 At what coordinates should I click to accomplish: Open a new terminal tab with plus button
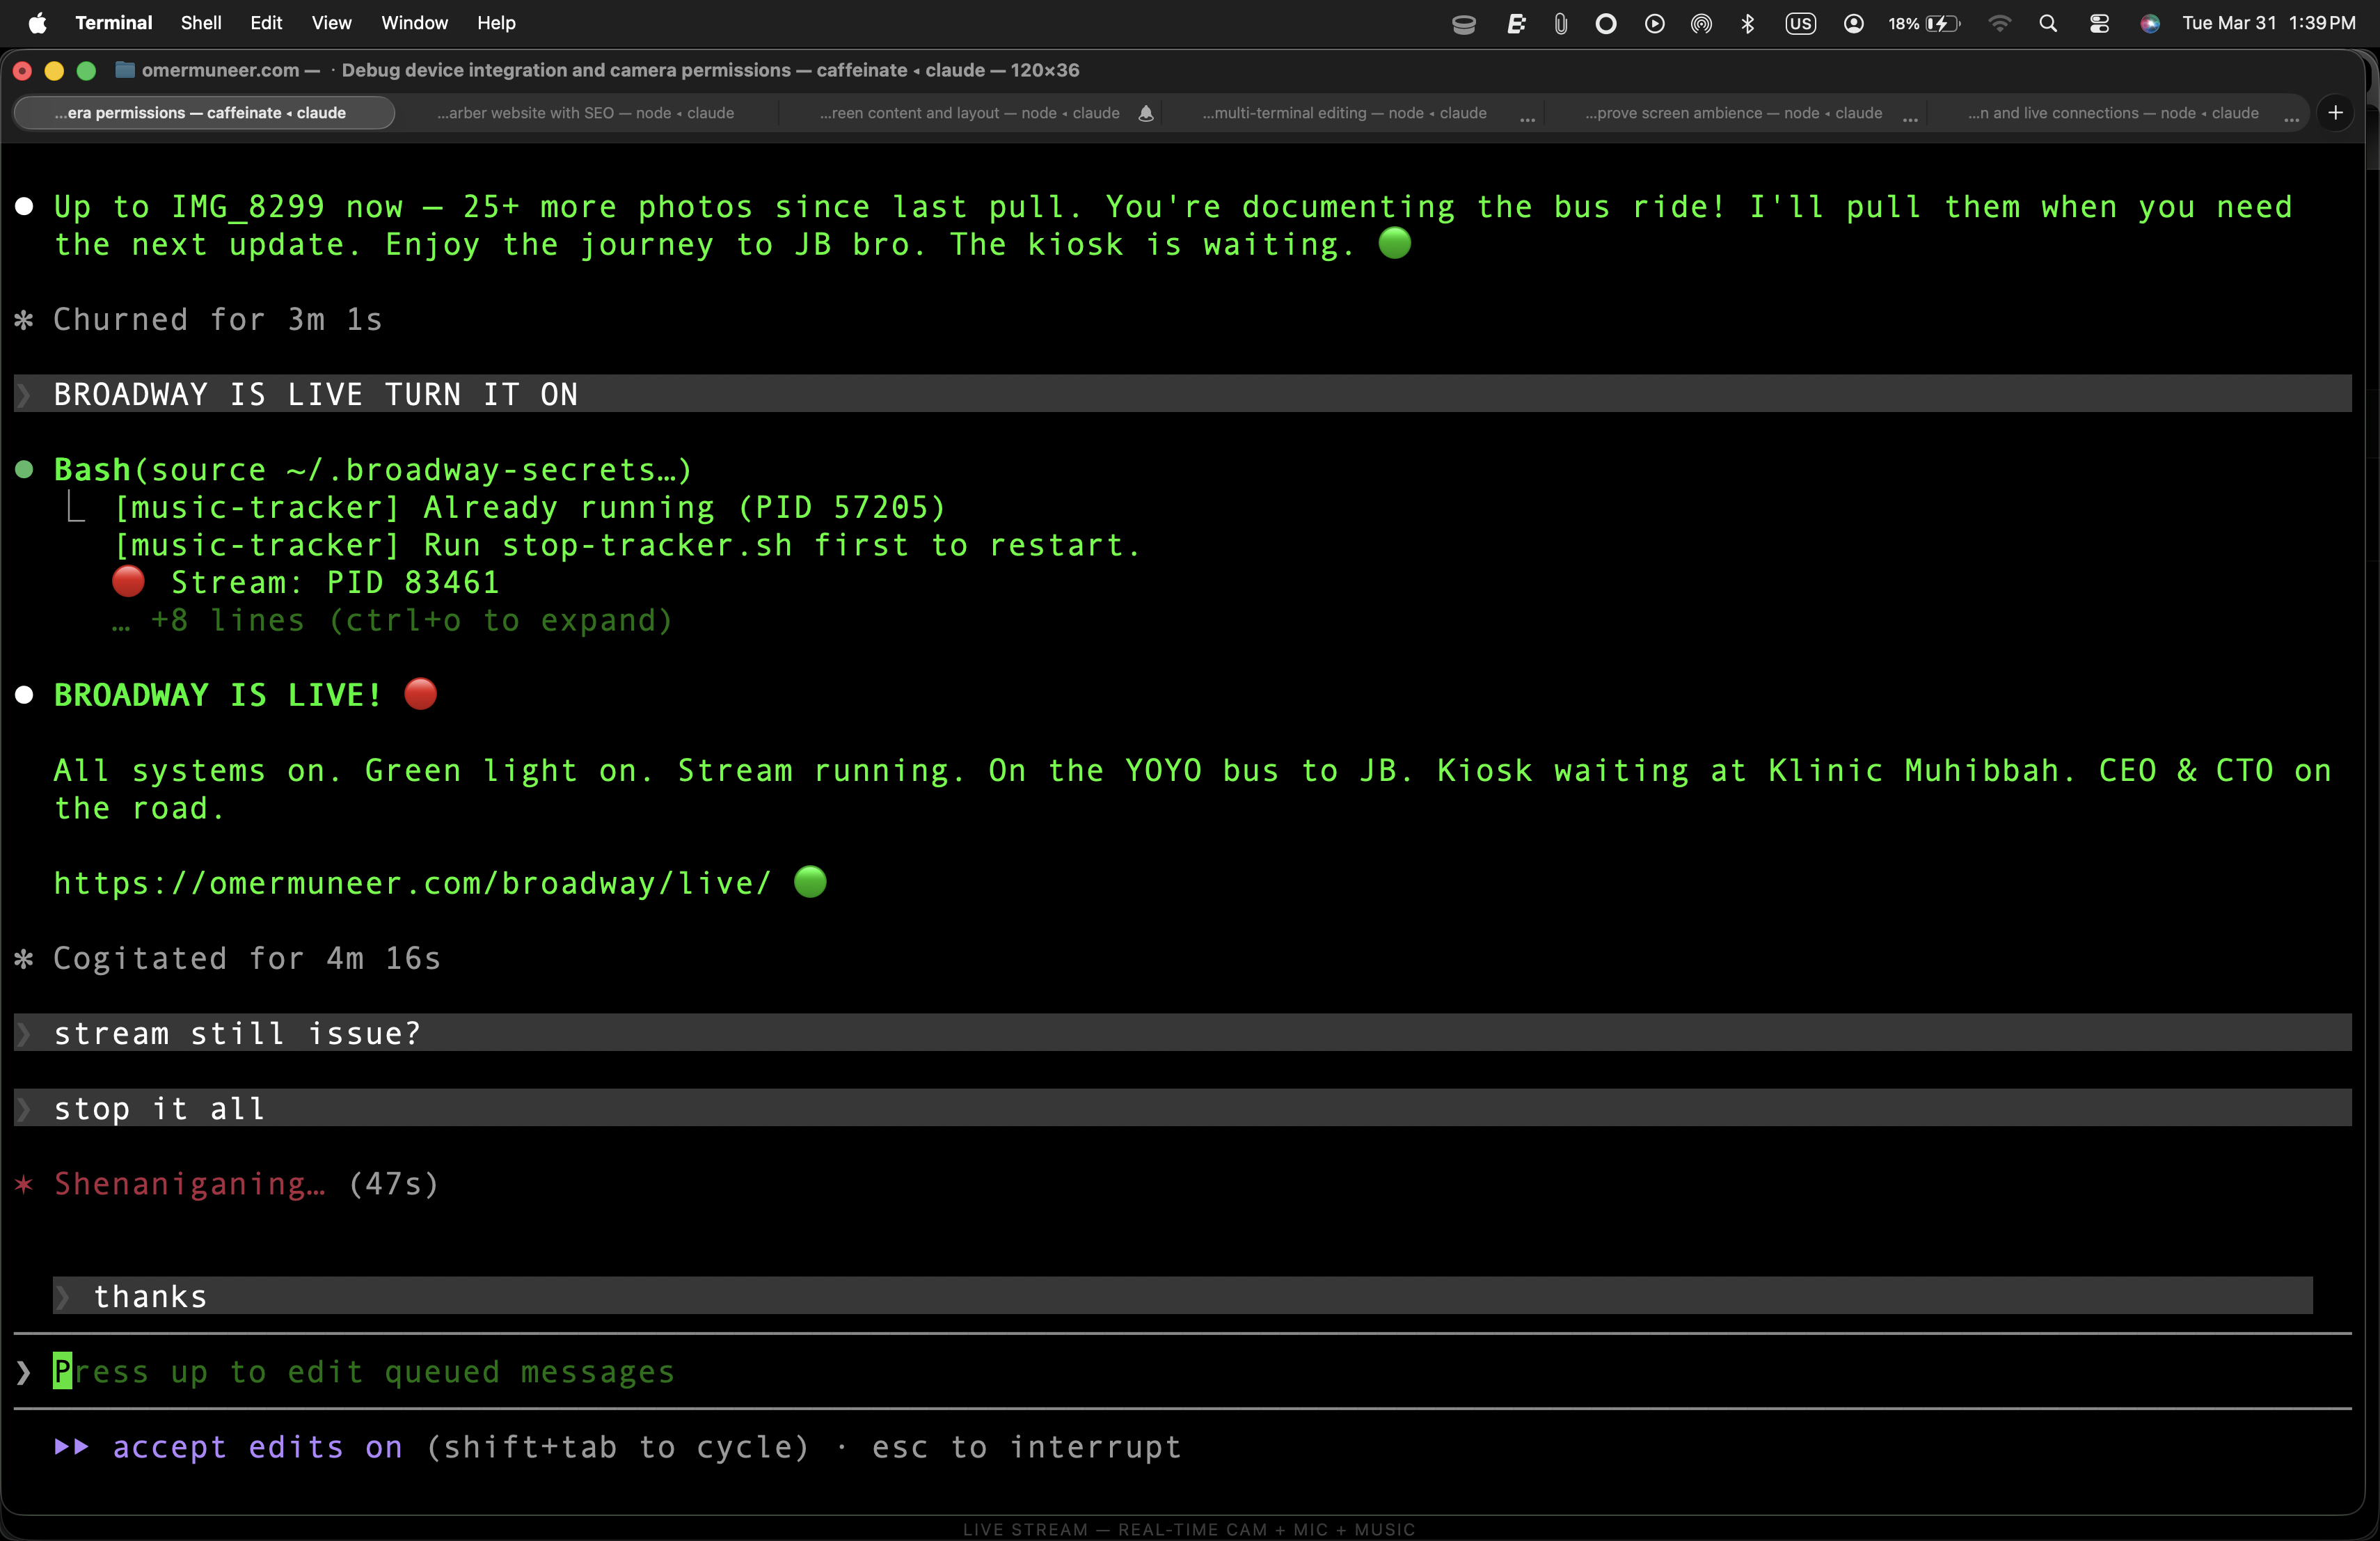click(2335, 113)
